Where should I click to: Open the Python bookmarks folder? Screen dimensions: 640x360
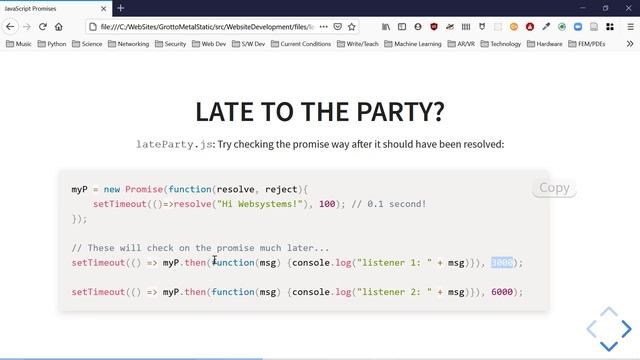click(x=52, y=44)
